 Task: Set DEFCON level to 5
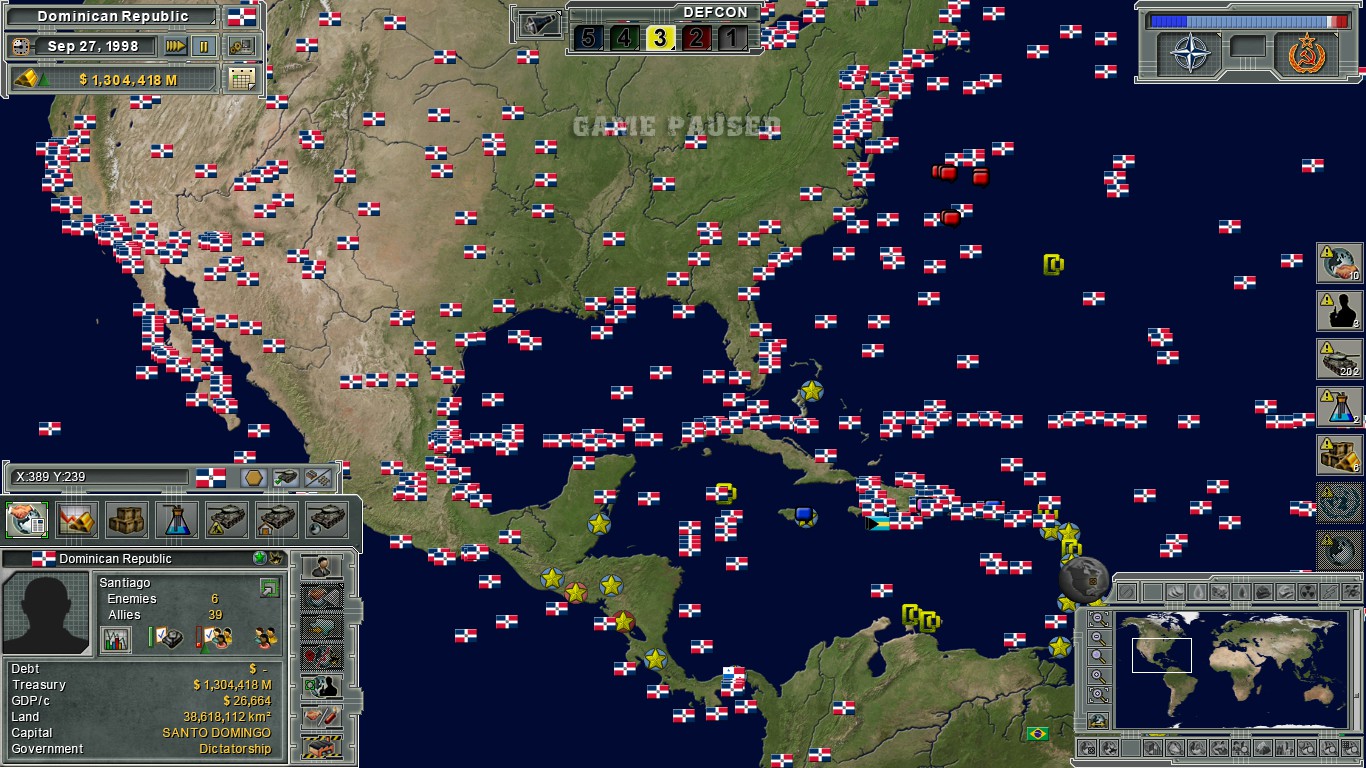click(588, 38)
